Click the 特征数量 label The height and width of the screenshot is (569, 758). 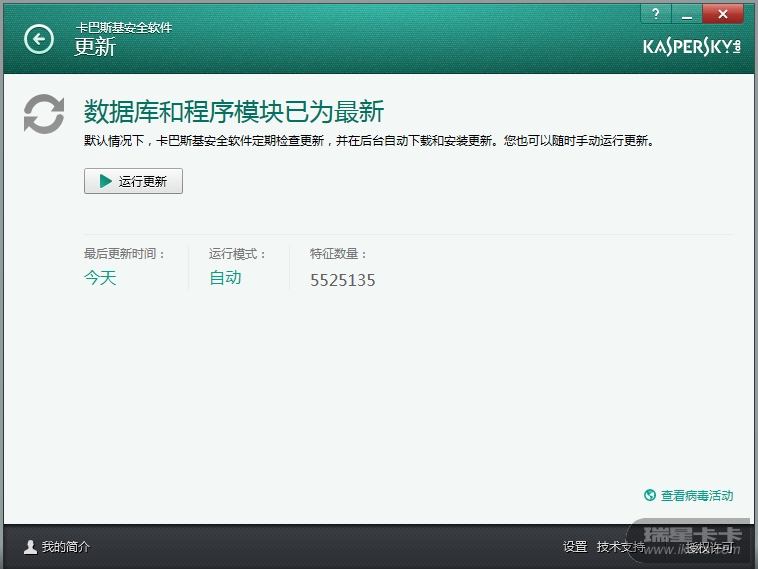point(338,254)
